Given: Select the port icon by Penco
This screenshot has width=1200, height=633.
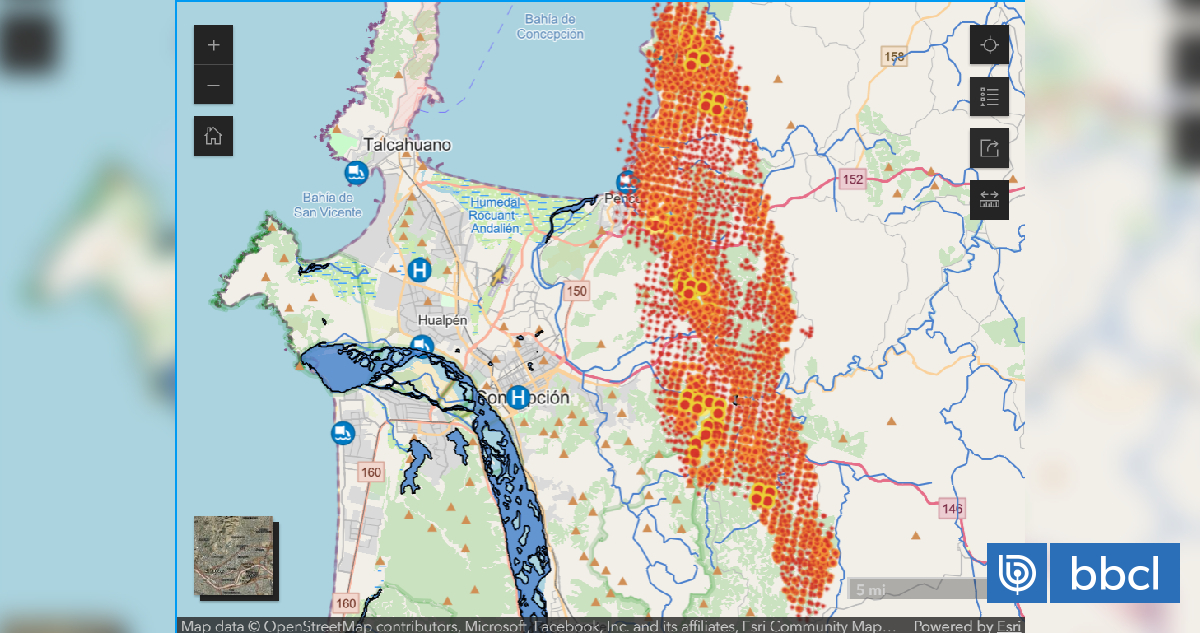Looking at the screenshot, I should click(x=626, y=182).
